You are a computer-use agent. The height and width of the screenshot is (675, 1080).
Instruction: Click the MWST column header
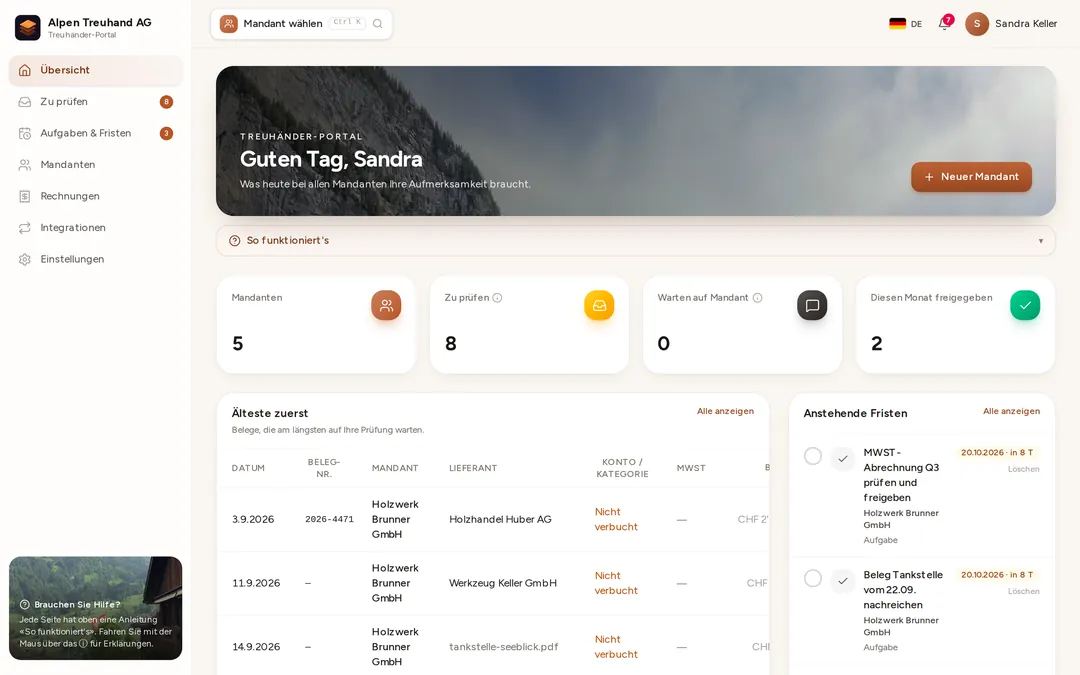coord(691,468)
